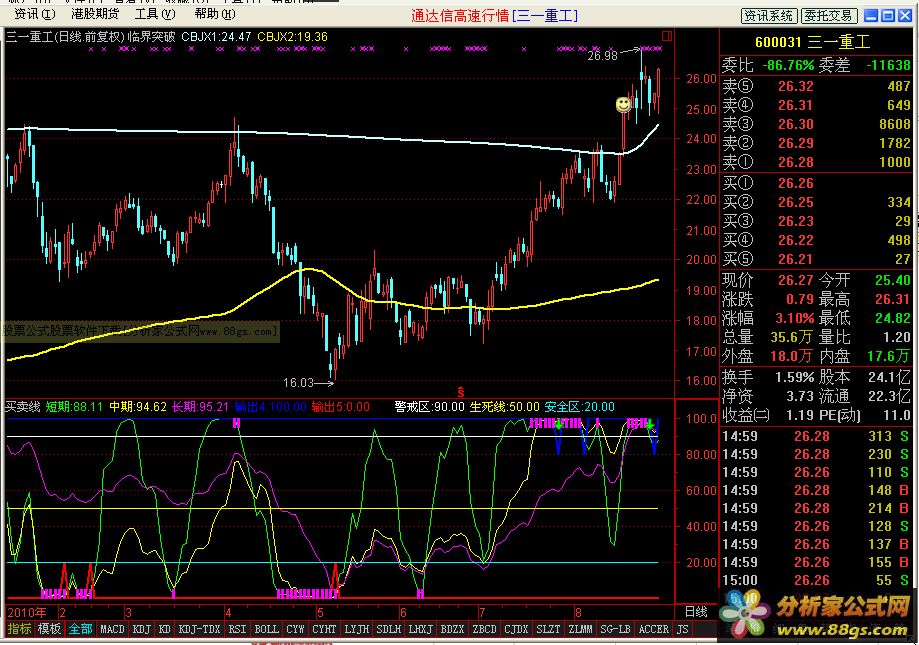
Task: Click the 警戒区:90.00 label
Action: pos(429,407)
